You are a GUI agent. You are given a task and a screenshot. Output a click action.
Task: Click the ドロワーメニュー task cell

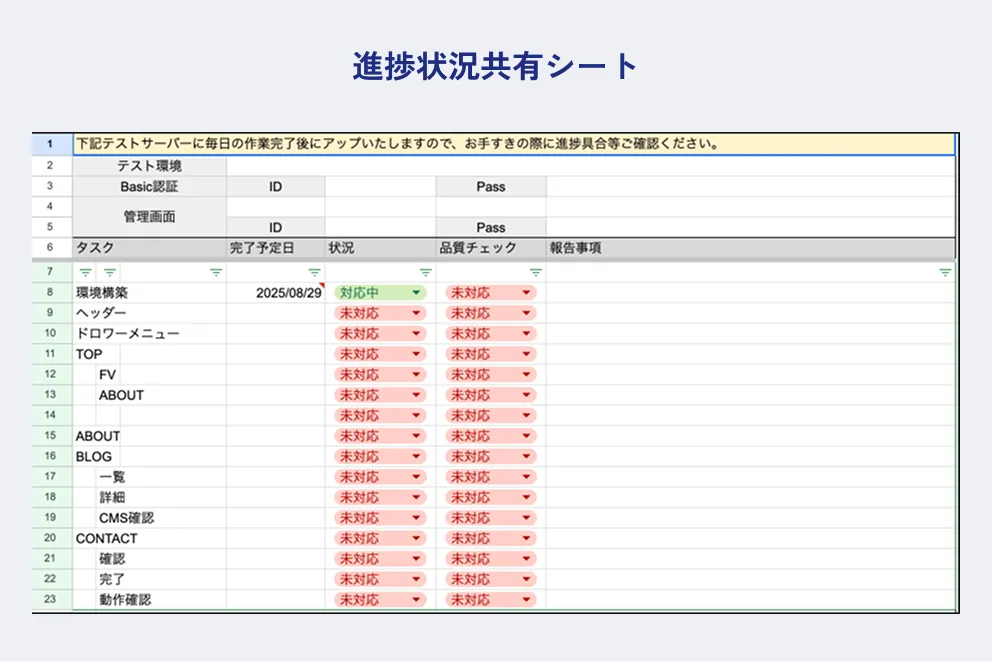[x=150, y=334]
